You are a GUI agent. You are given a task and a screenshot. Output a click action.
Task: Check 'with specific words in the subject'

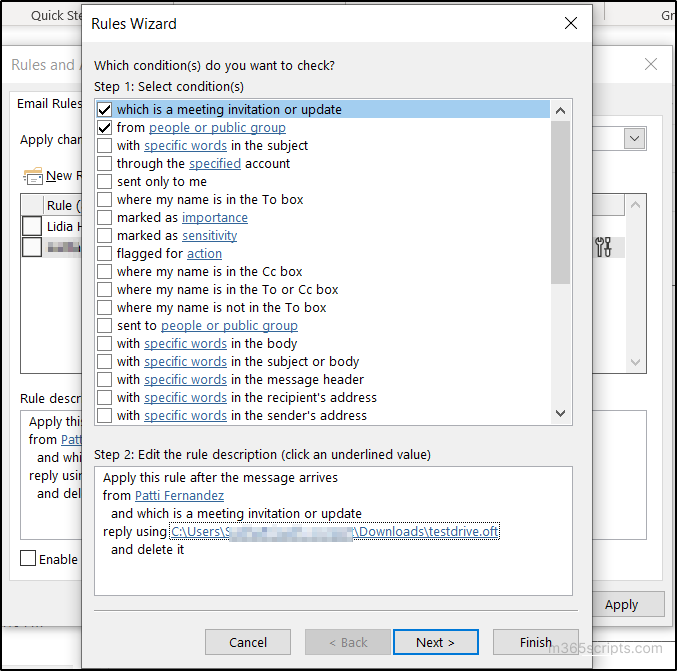104,146
